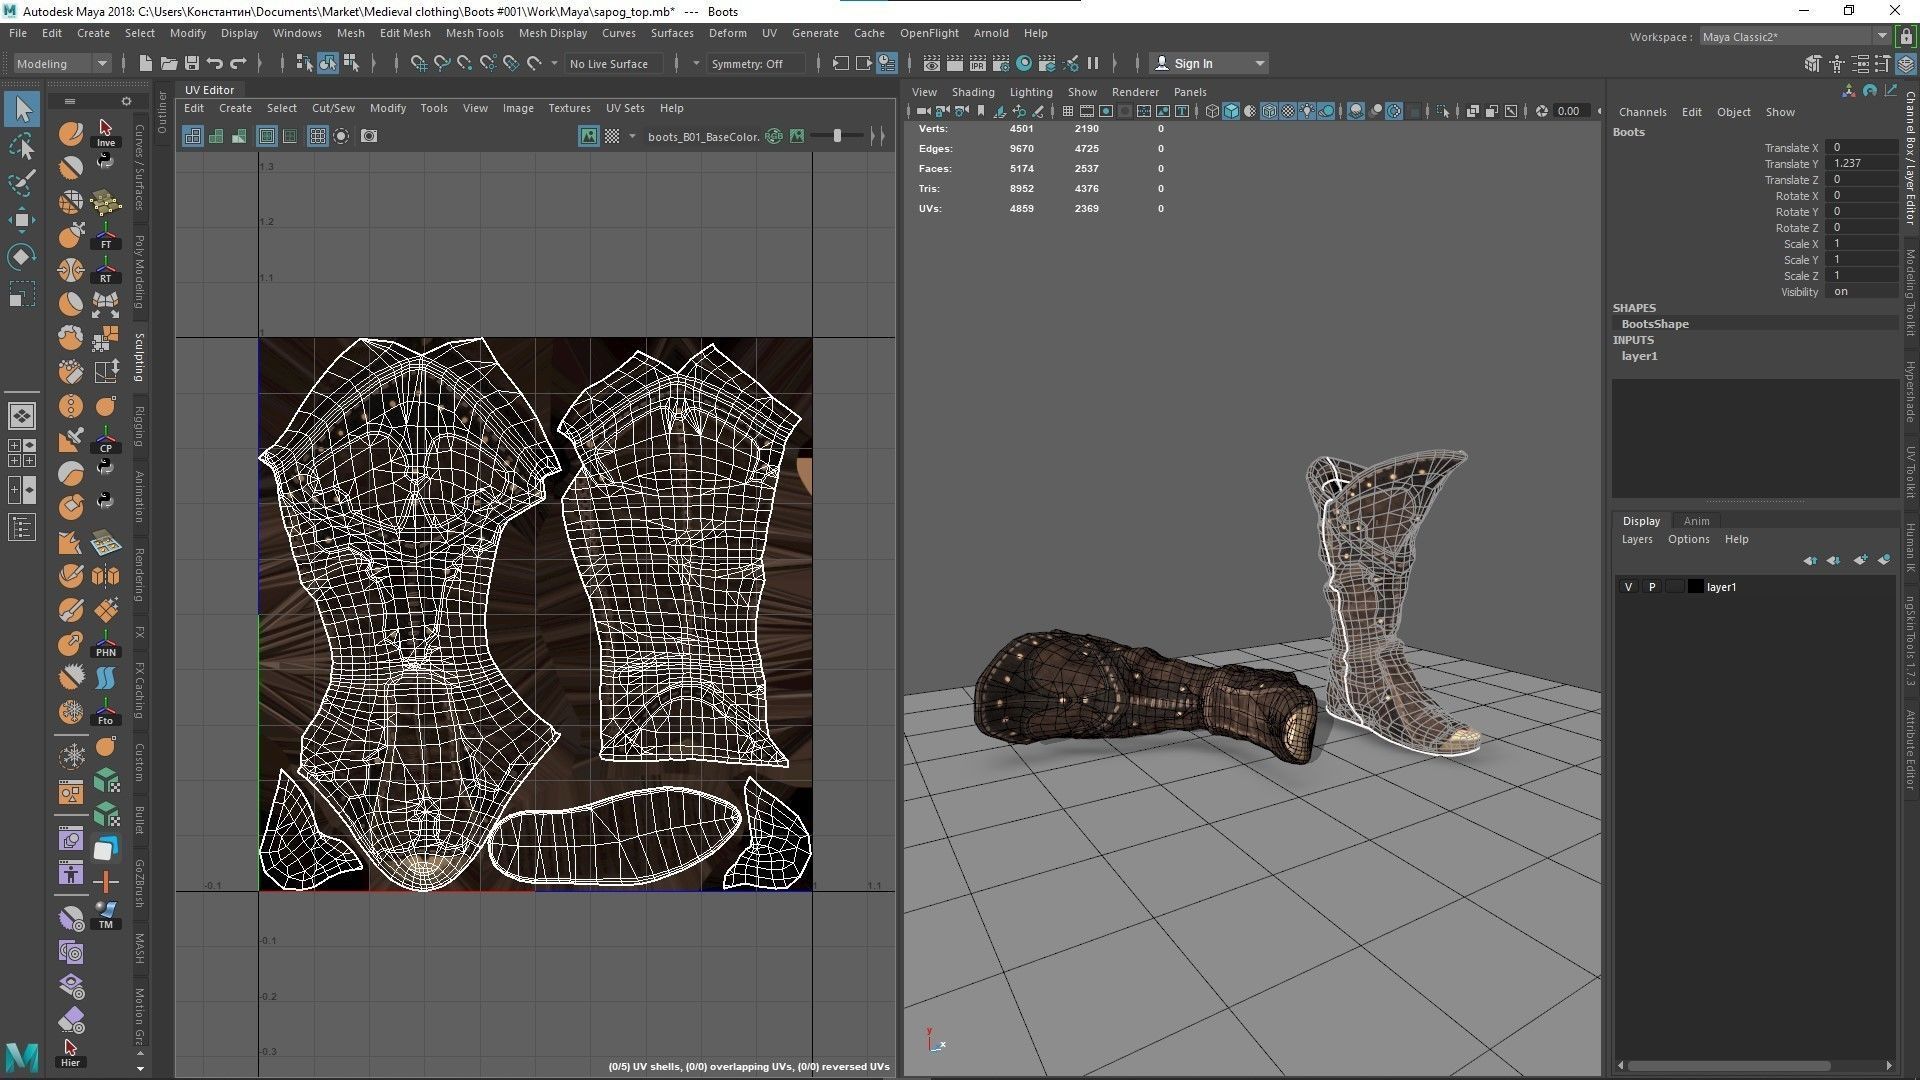Show Attribute Editor from status line icon
1920x1080 pixels.
point(1860,63)
